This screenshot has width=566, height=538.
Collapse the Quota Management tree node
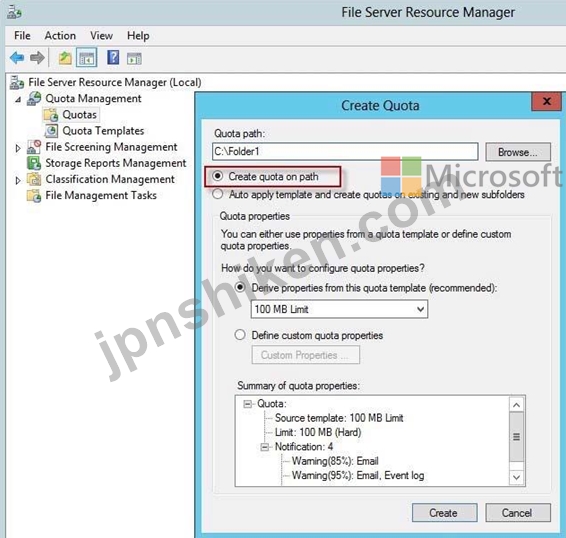pyautogui.click(x=18, y=99)
